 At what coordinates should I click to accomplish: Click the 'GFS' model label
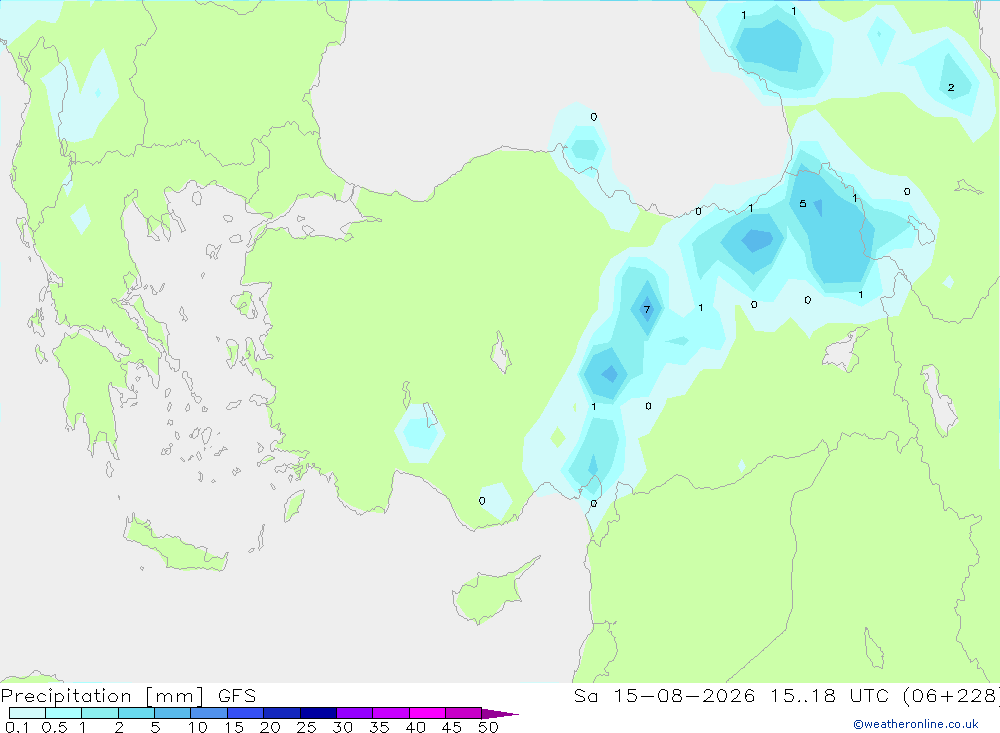tap(237, 696)
